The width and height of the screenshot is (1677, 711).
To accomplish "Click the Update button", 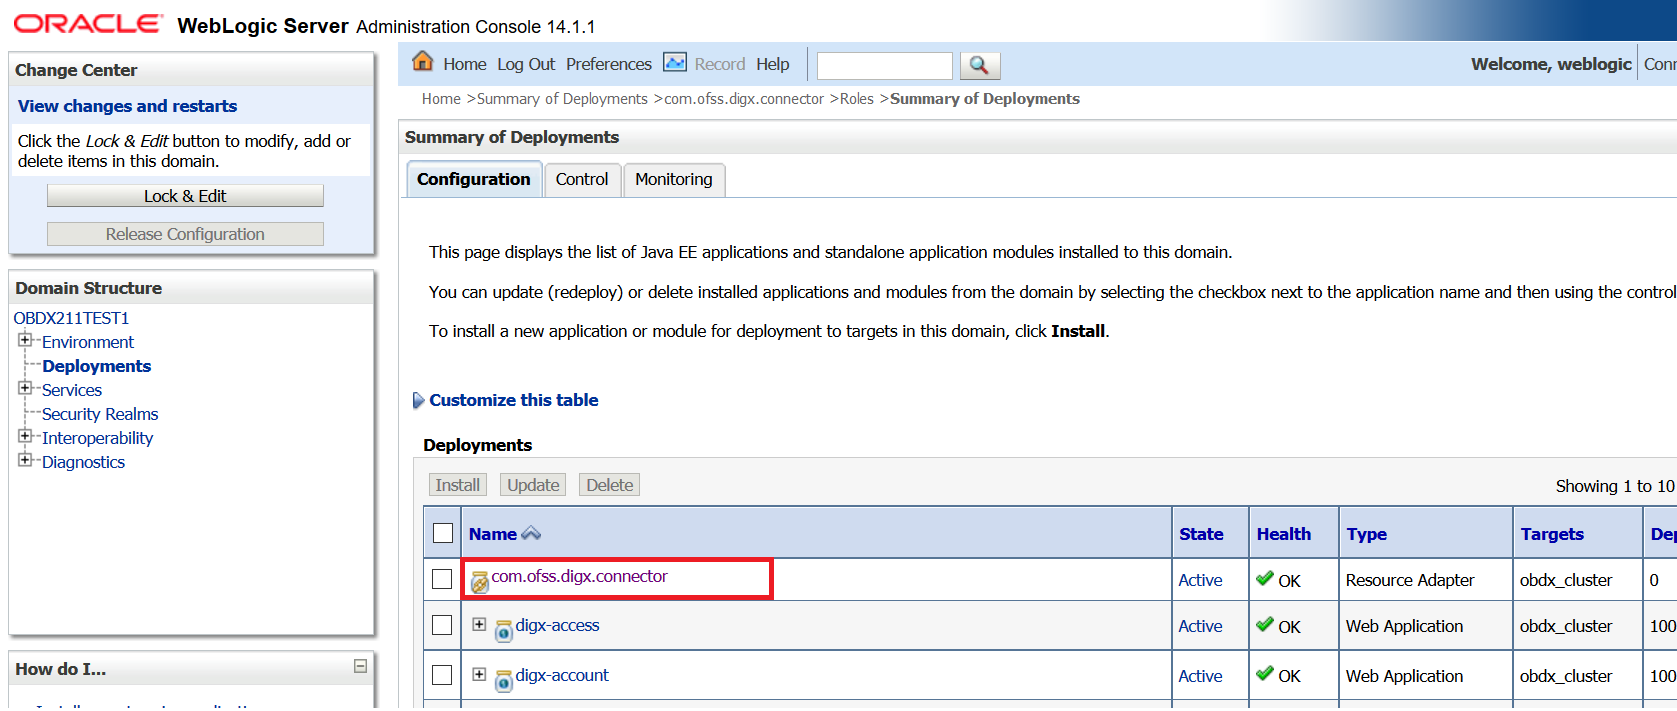I will (533, 485).
